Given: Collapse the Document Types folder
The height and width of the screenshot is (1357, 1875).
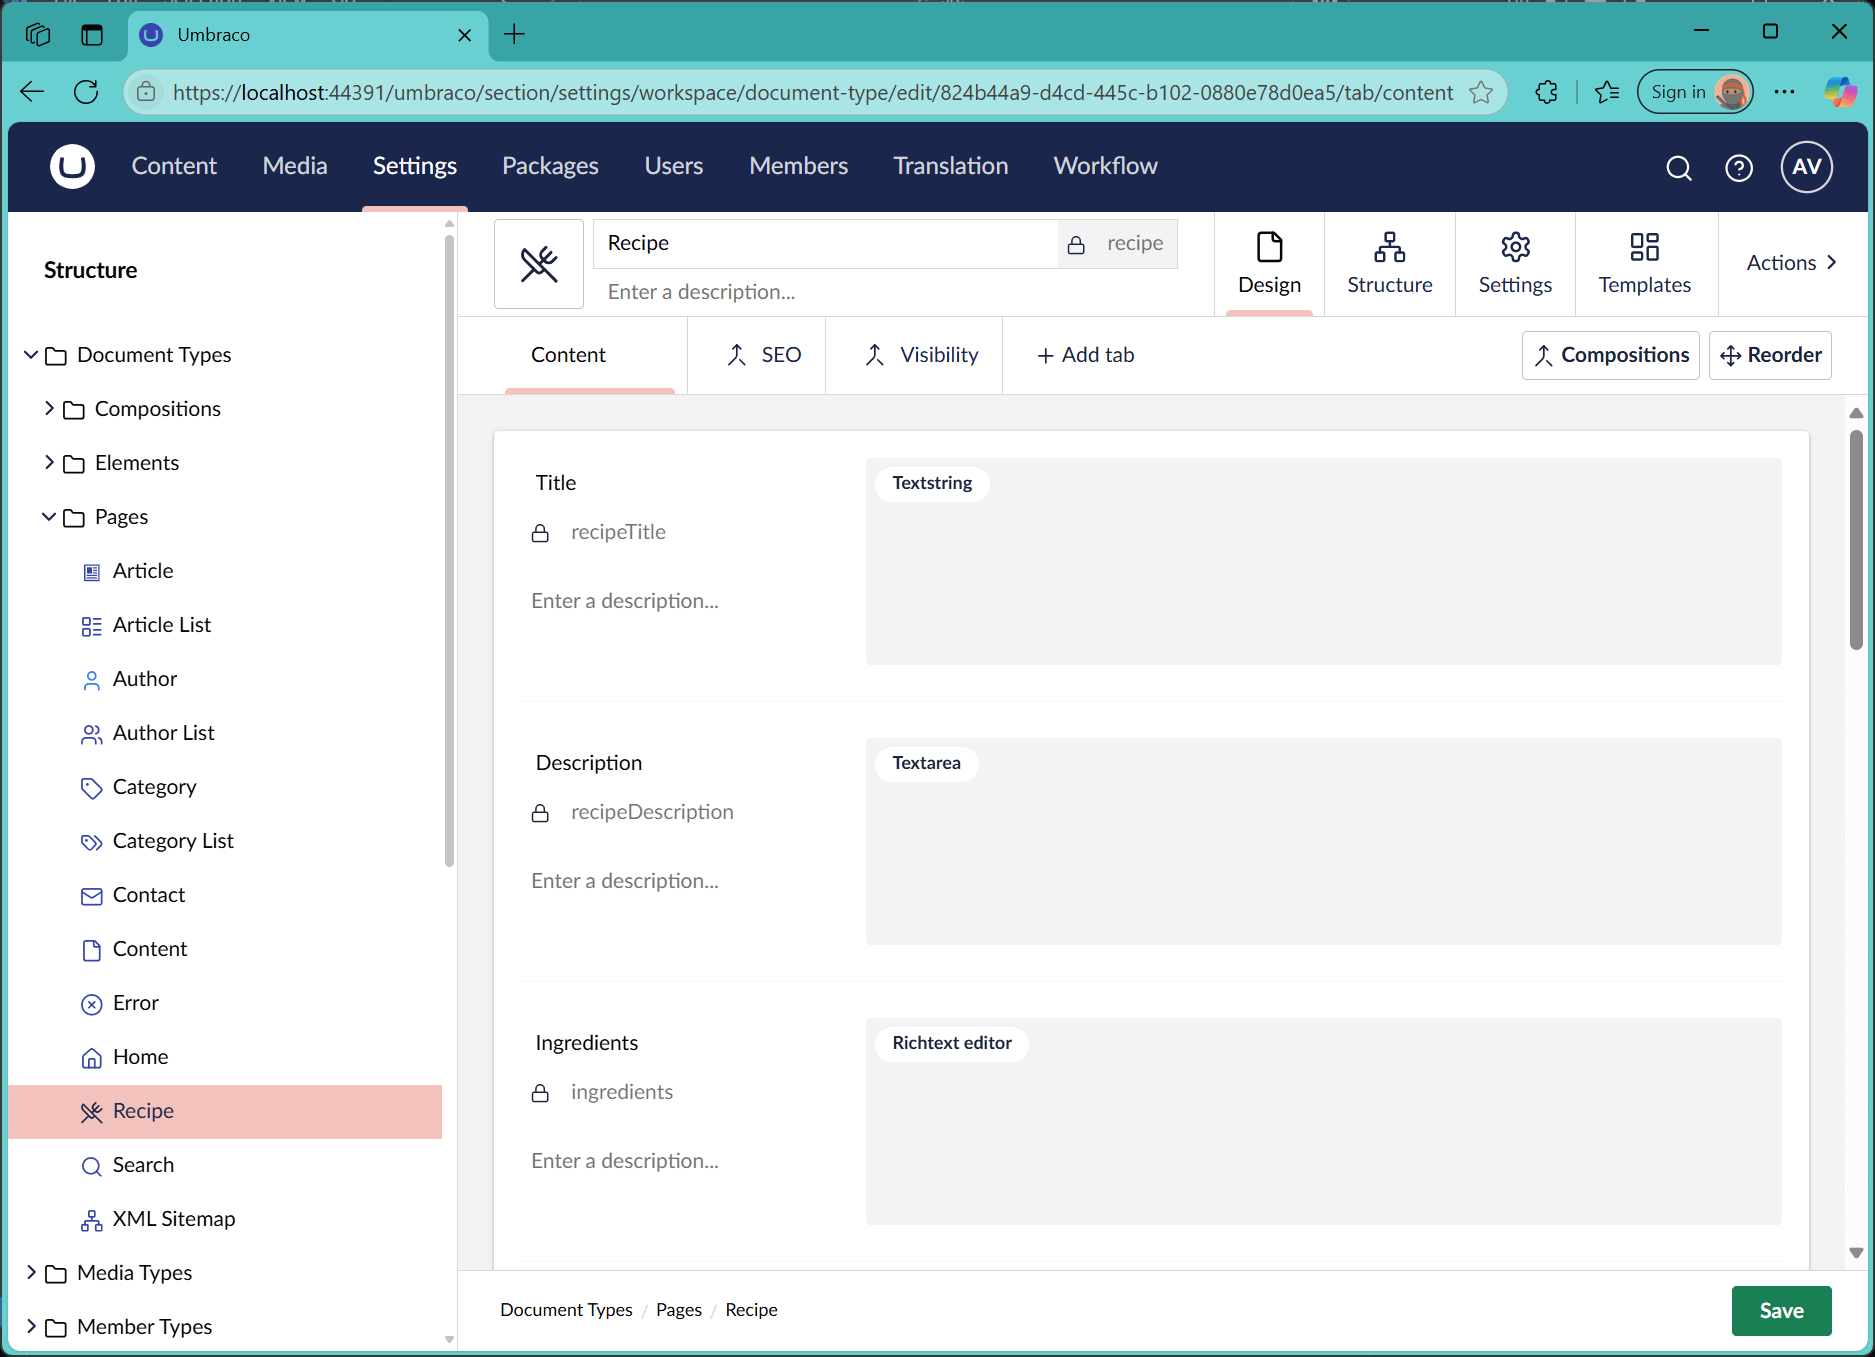Looking at the screenshot, I should (x=31, y=355).
